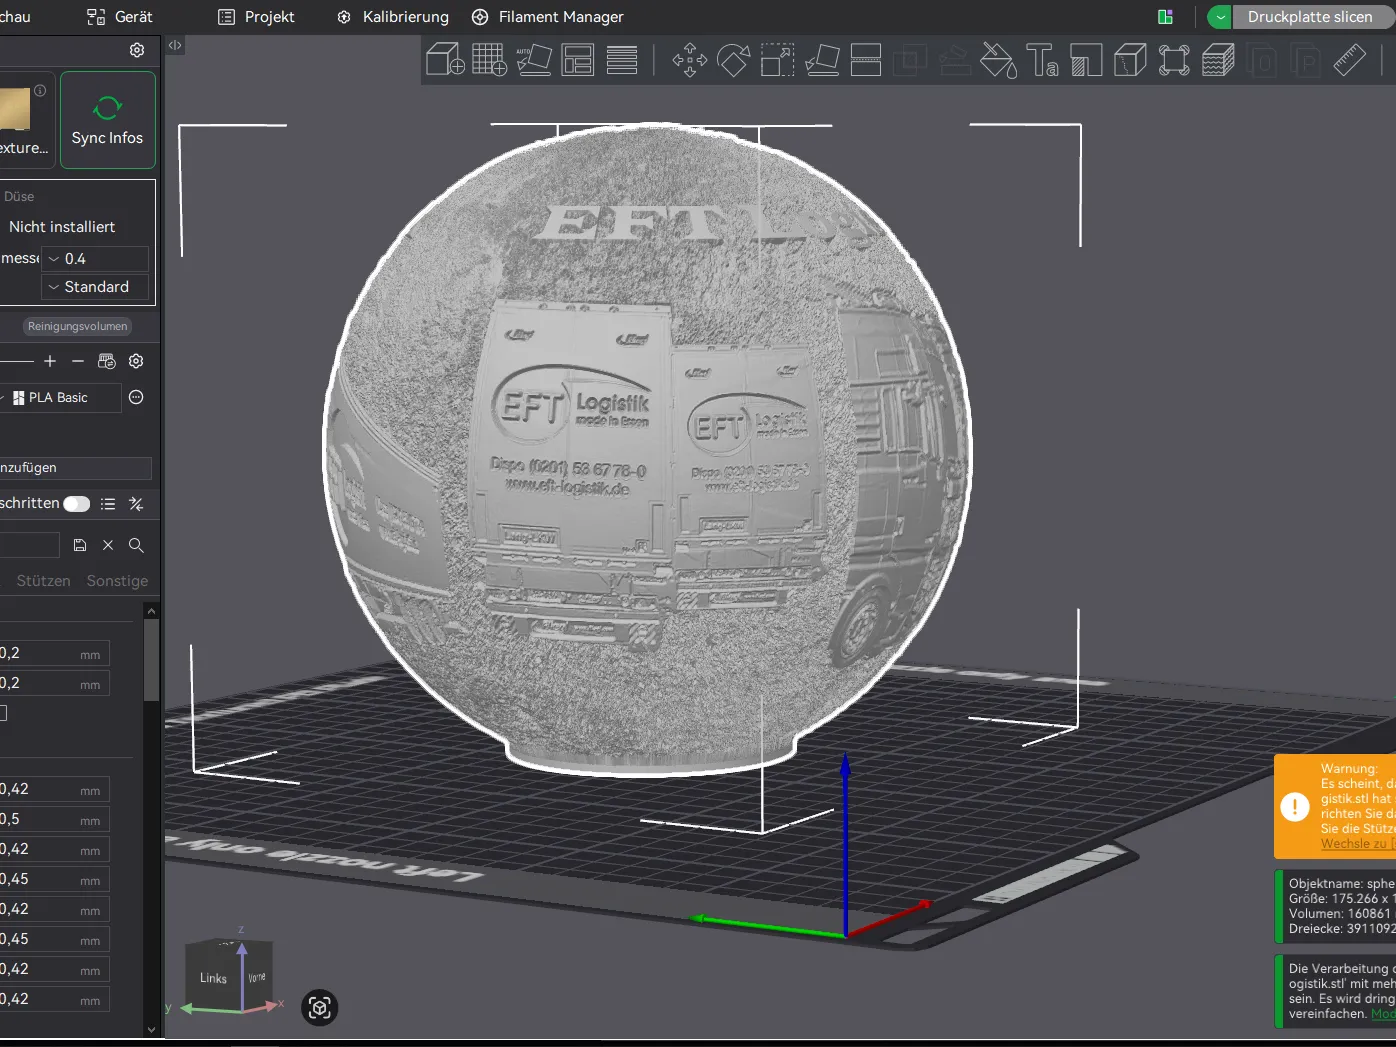1396x1047 pixels.
Task: Click the Links face of the view cube
Action: (213, 978)
